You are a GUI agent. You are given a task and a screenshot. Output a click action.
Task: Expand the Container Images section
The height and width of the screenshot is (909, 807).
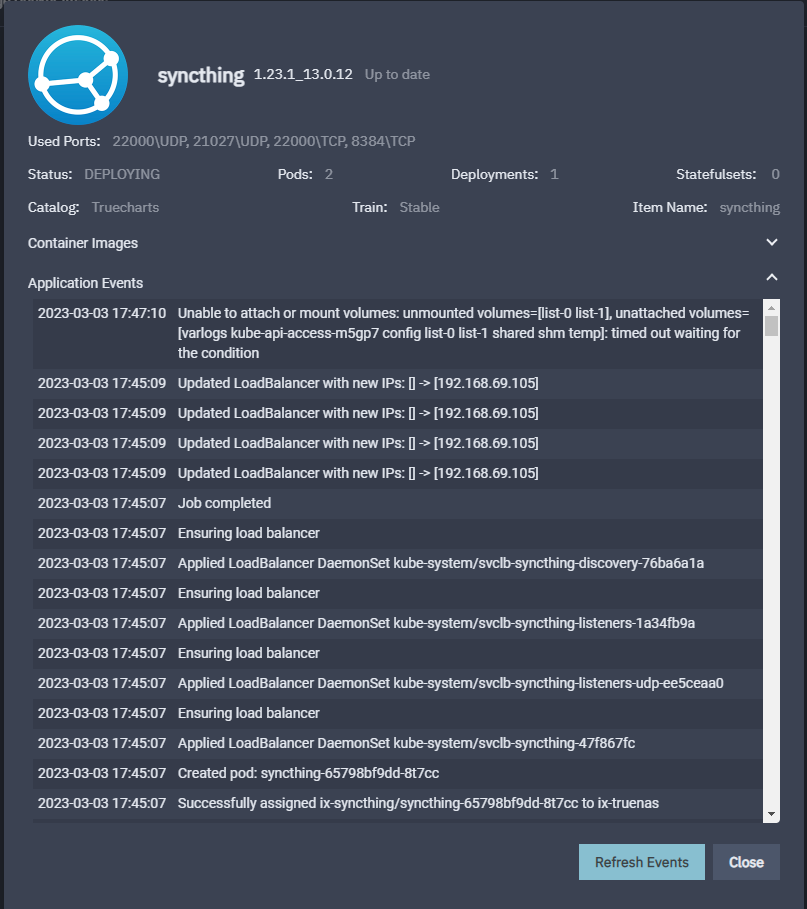tap(772, 242)
